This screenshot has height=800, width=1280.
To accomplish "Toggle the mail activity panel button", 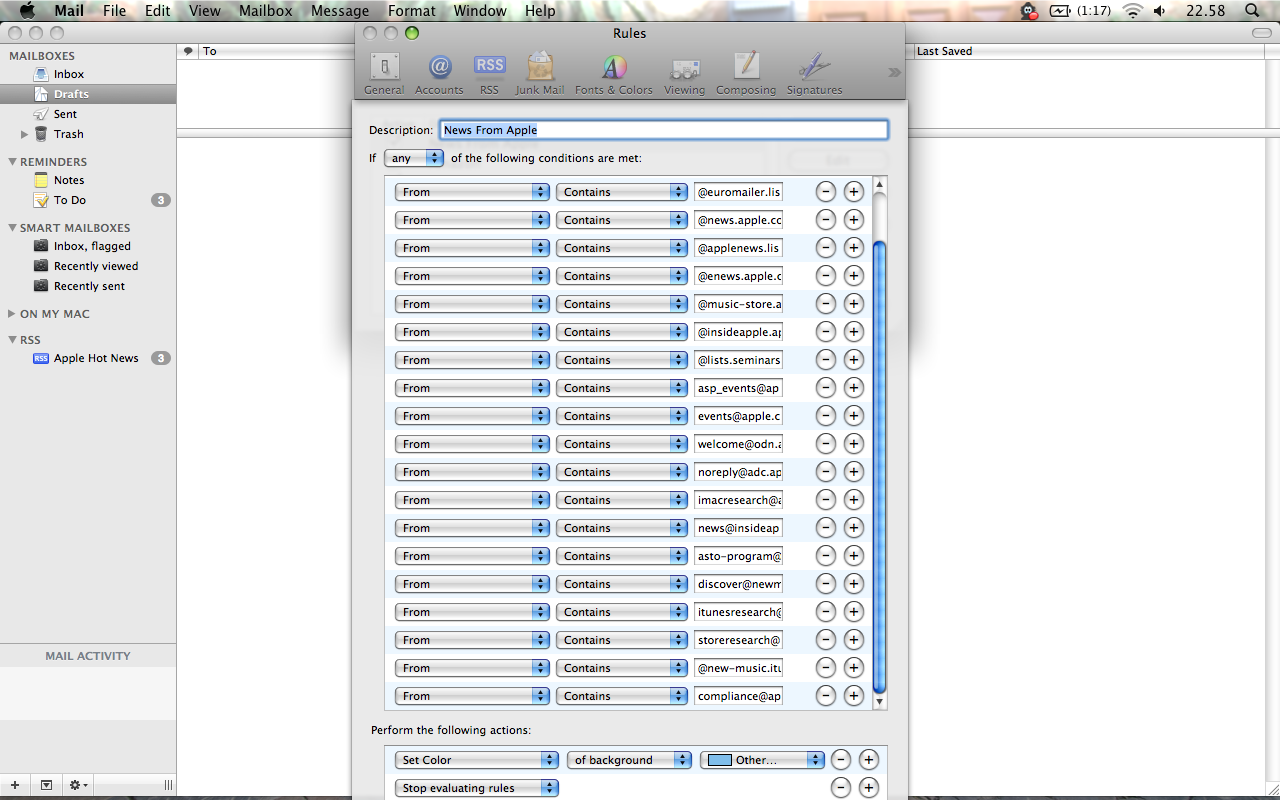I will coord(46,785).
